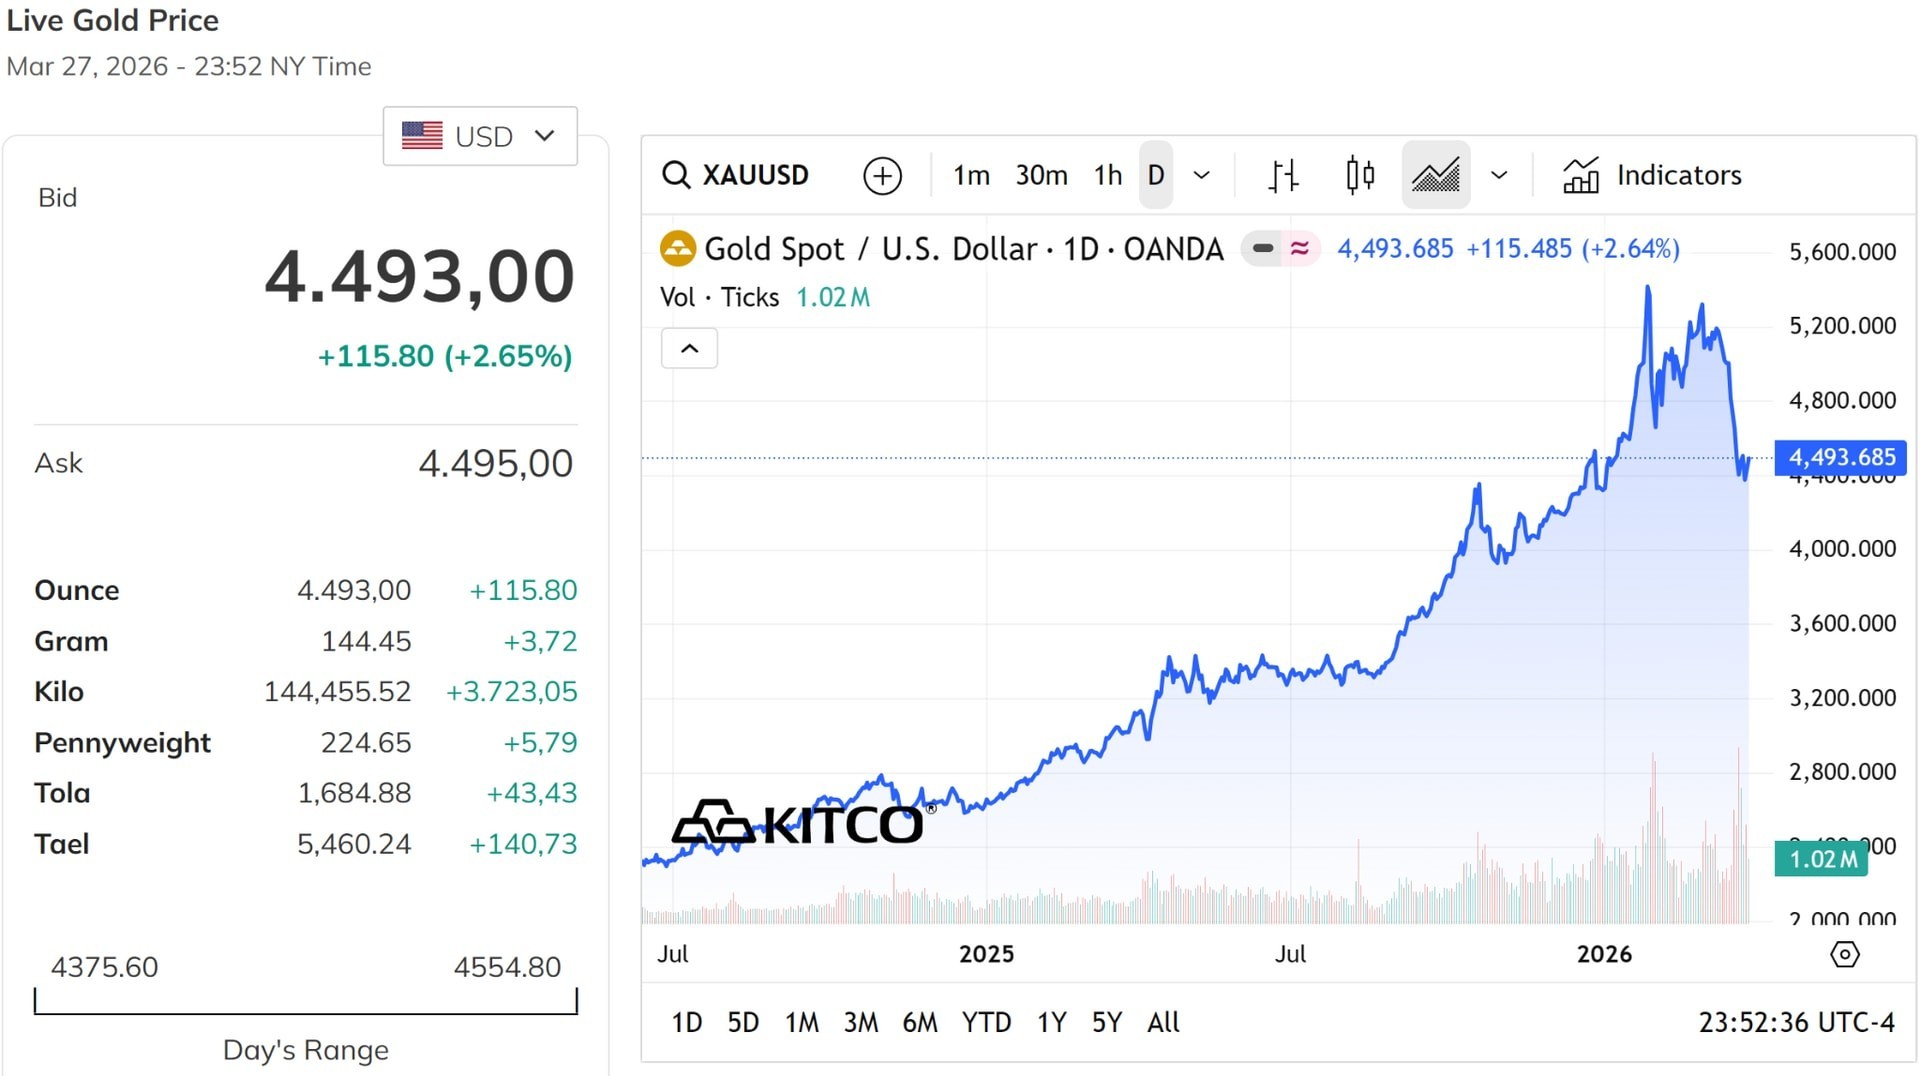The height and width of the screenshot is (1076, 1920).
Task: Switch to the YTD range
Action: (986, 1022)
